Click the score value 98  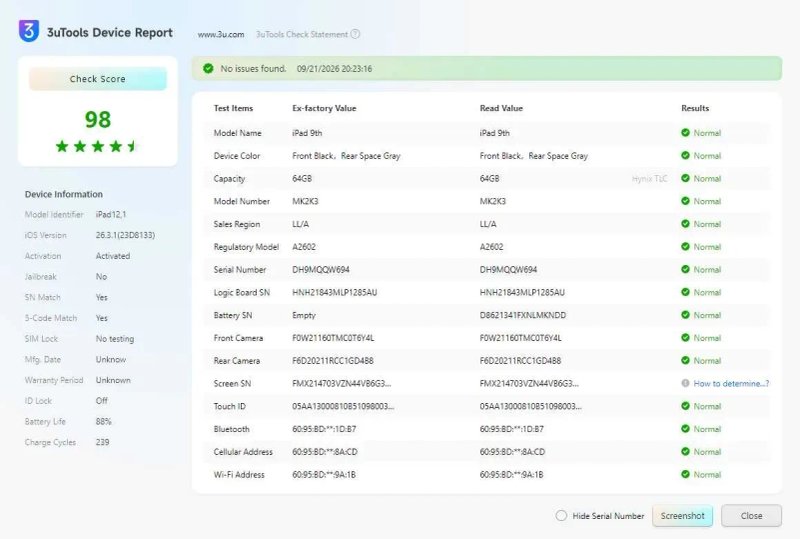pos(97,119)
